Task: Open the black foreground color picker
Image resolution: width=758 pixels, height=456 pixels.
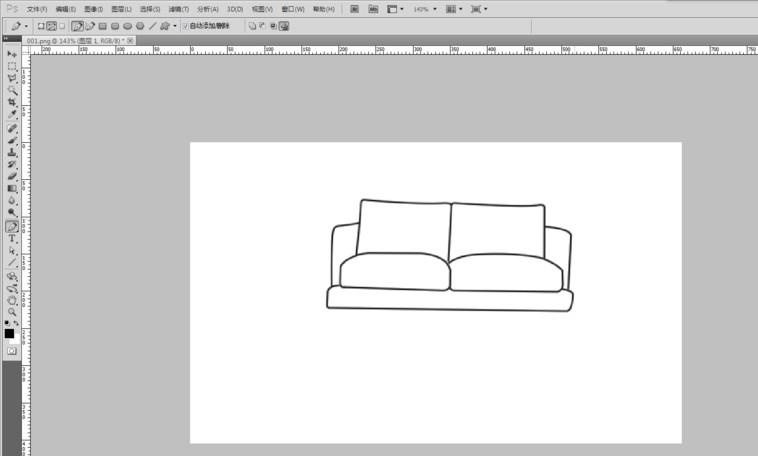Action: pyautogui.click(x=9, y=333)
